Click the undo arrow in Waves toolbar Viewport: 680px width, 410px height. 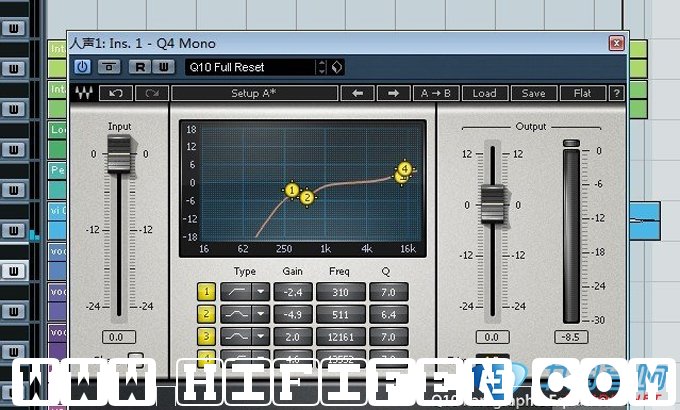116,93
